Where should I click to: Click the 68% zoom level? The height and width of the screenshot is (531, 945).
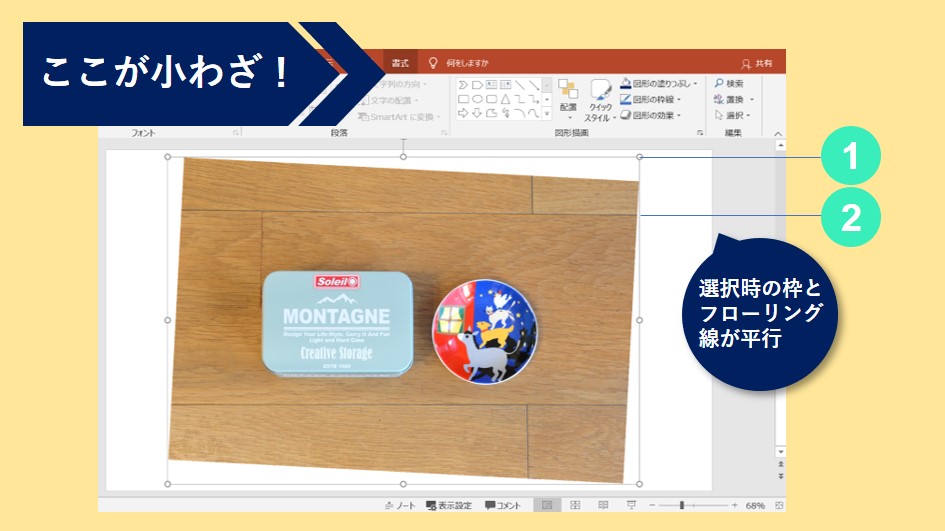click(755, 505)
